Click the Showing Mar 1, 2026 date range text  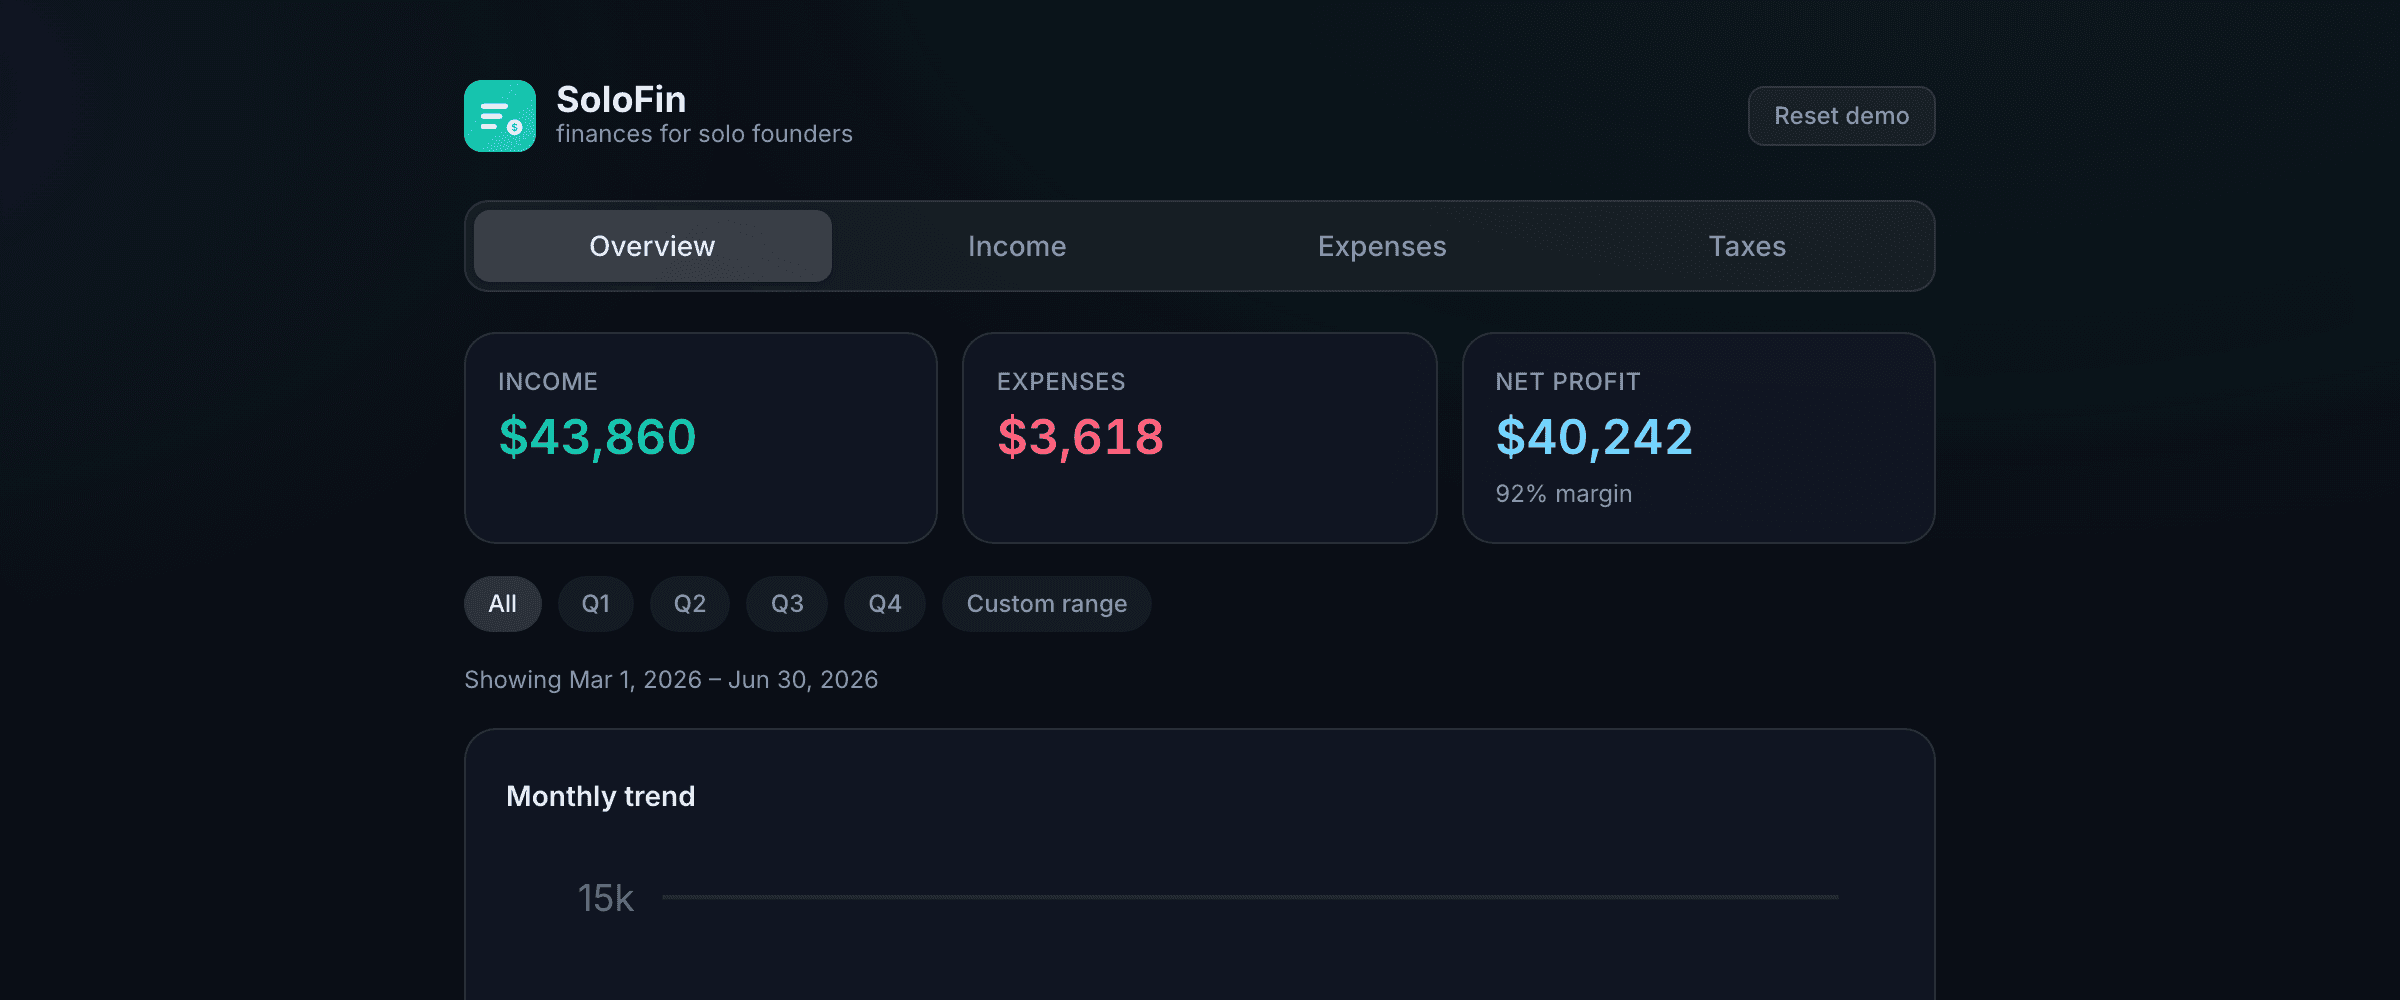671,680
